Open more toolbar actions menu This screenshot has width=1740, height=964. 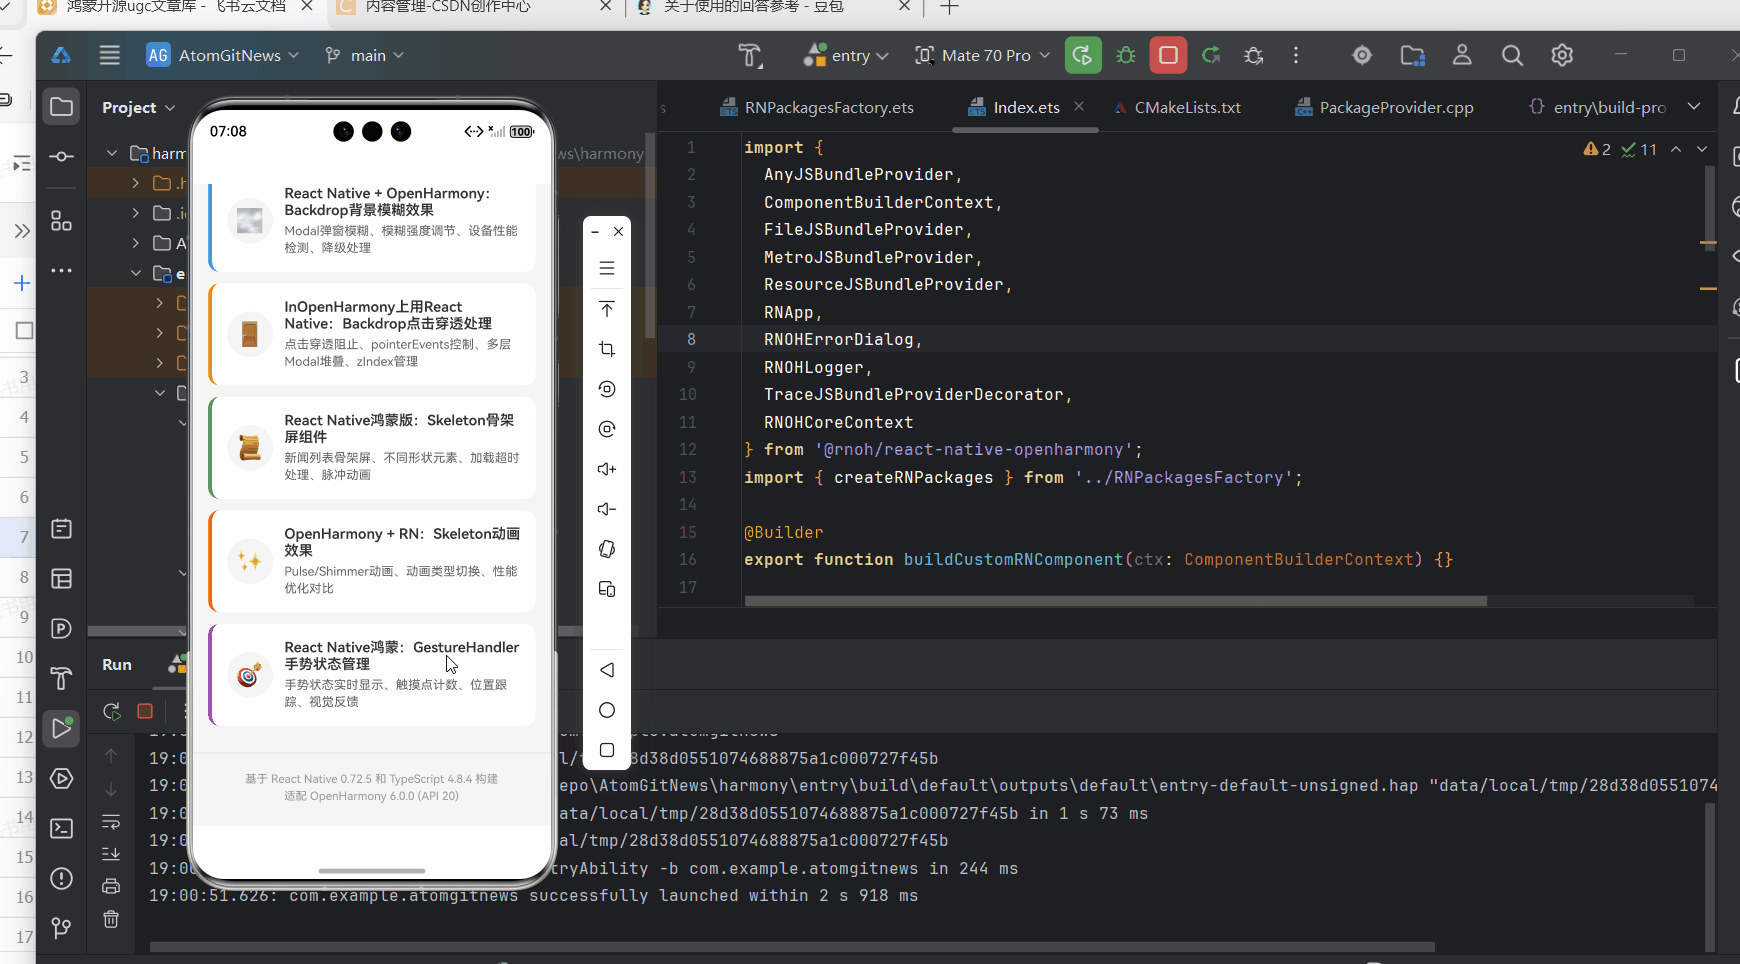pyautogui.click(x=1296, y=55)
